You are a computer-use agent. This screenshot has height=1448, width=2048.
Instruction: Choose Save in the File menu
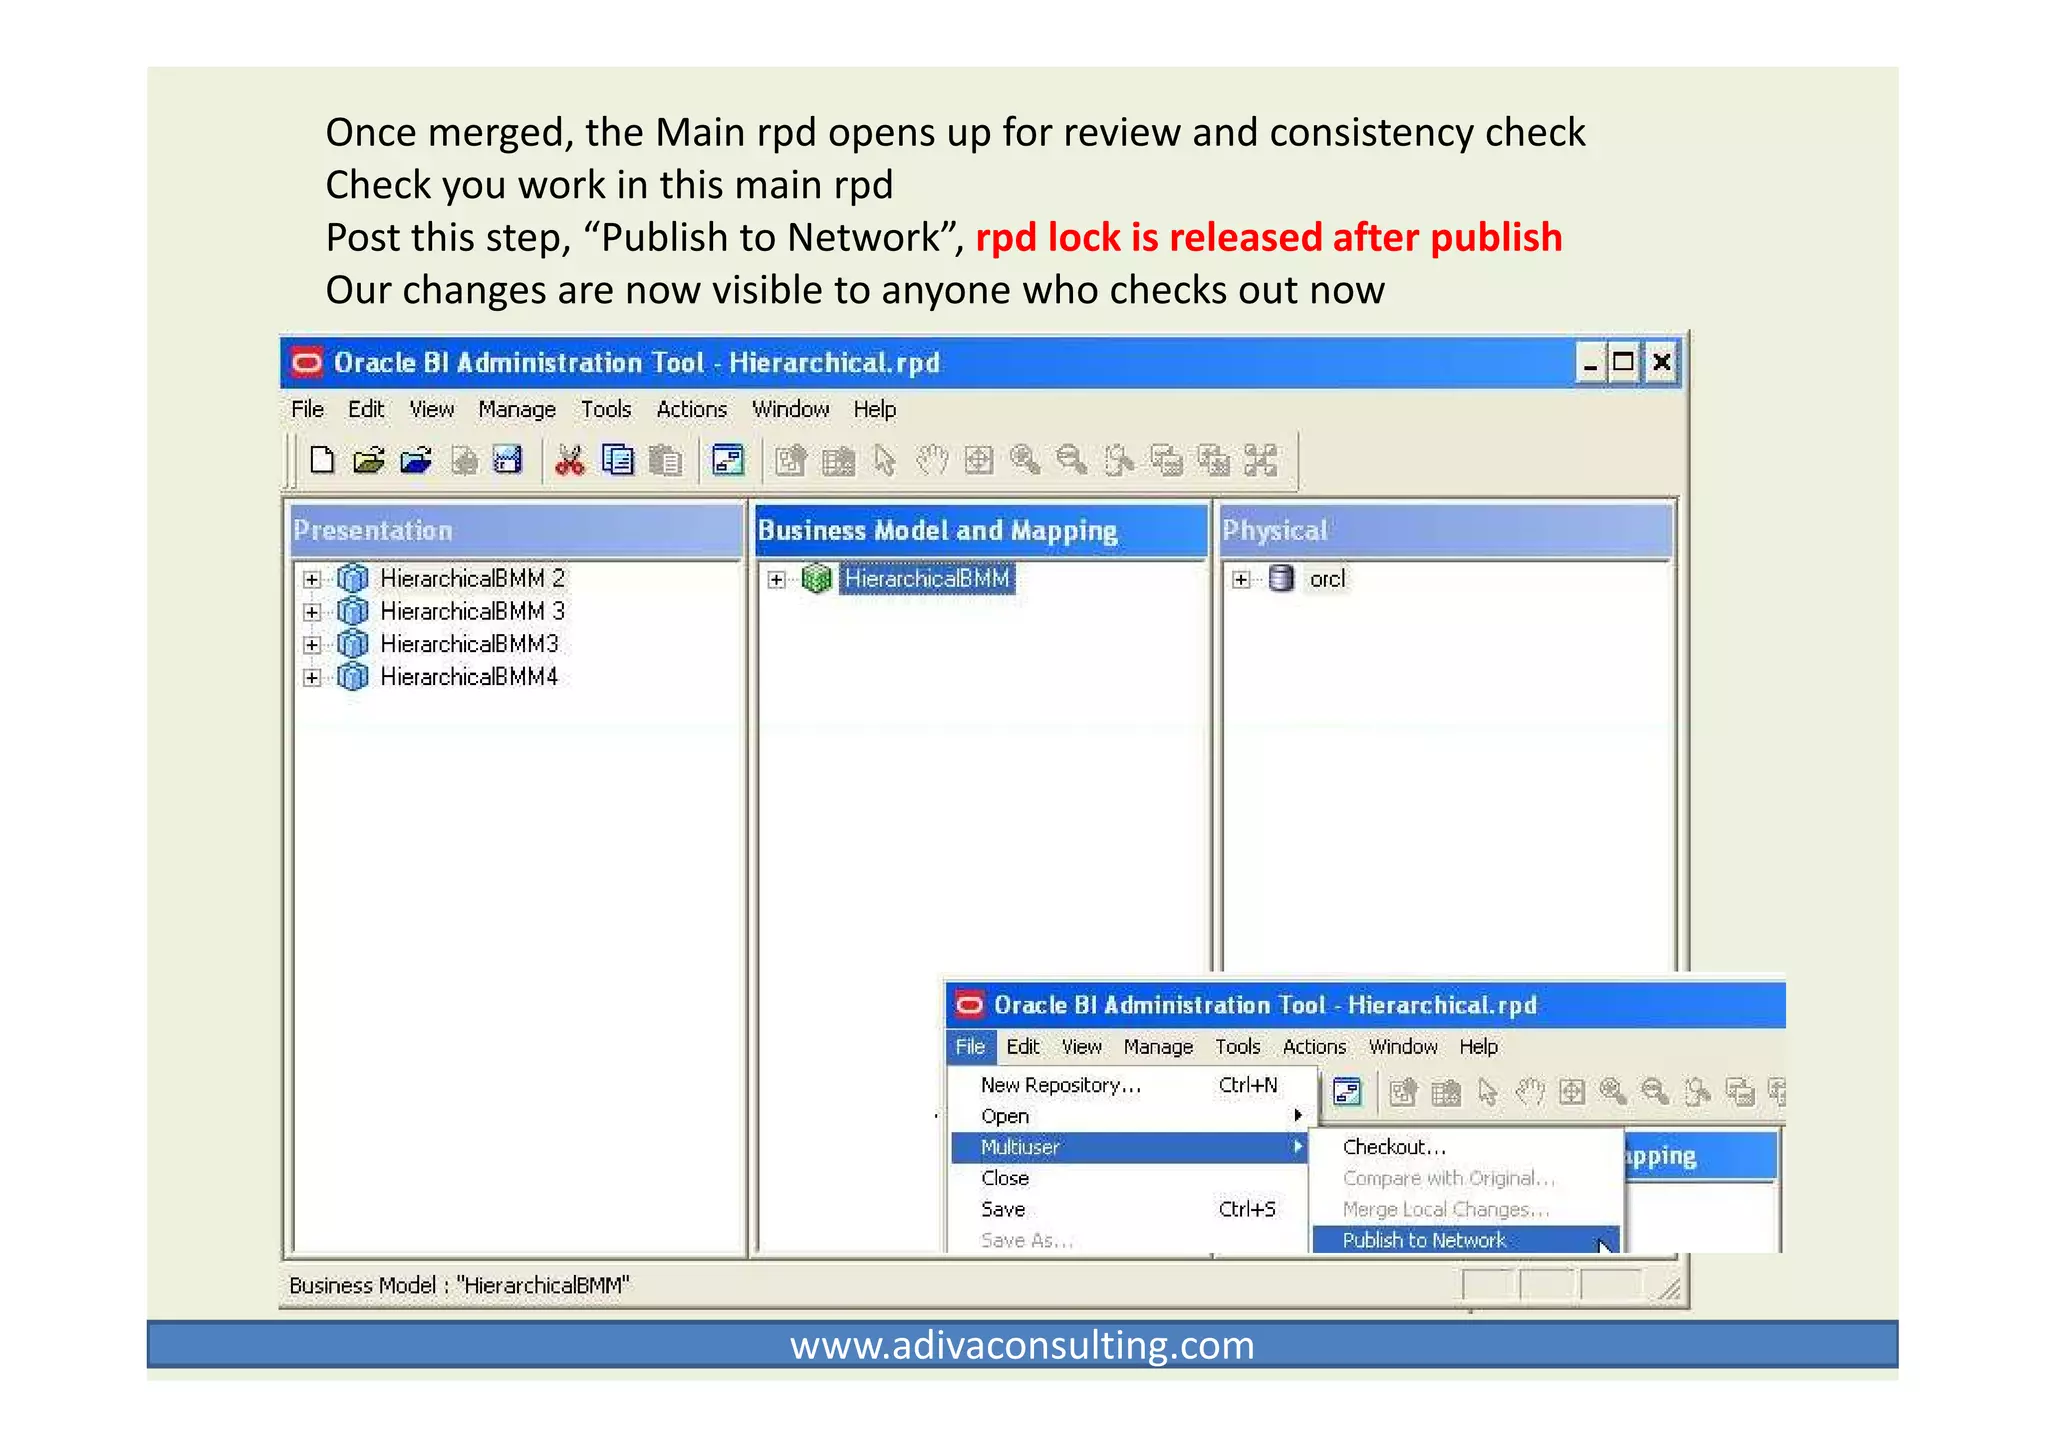(1129, 1208)
